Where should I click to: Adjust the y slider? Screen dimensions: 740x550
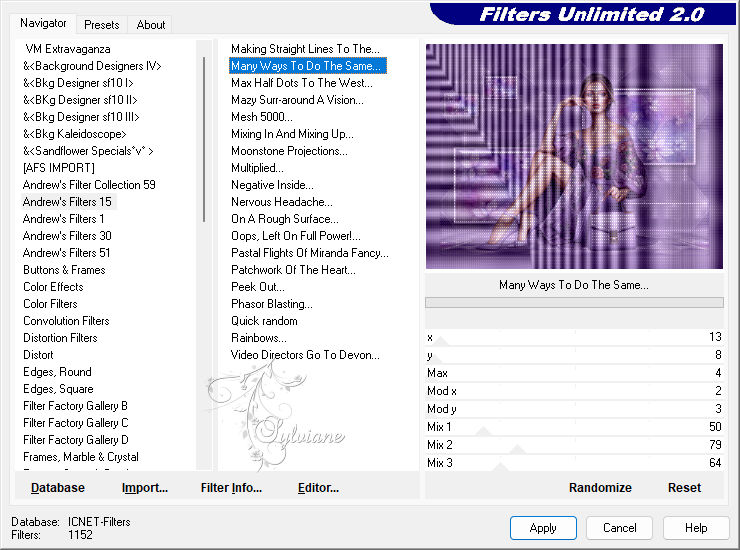tap(574, 355)
